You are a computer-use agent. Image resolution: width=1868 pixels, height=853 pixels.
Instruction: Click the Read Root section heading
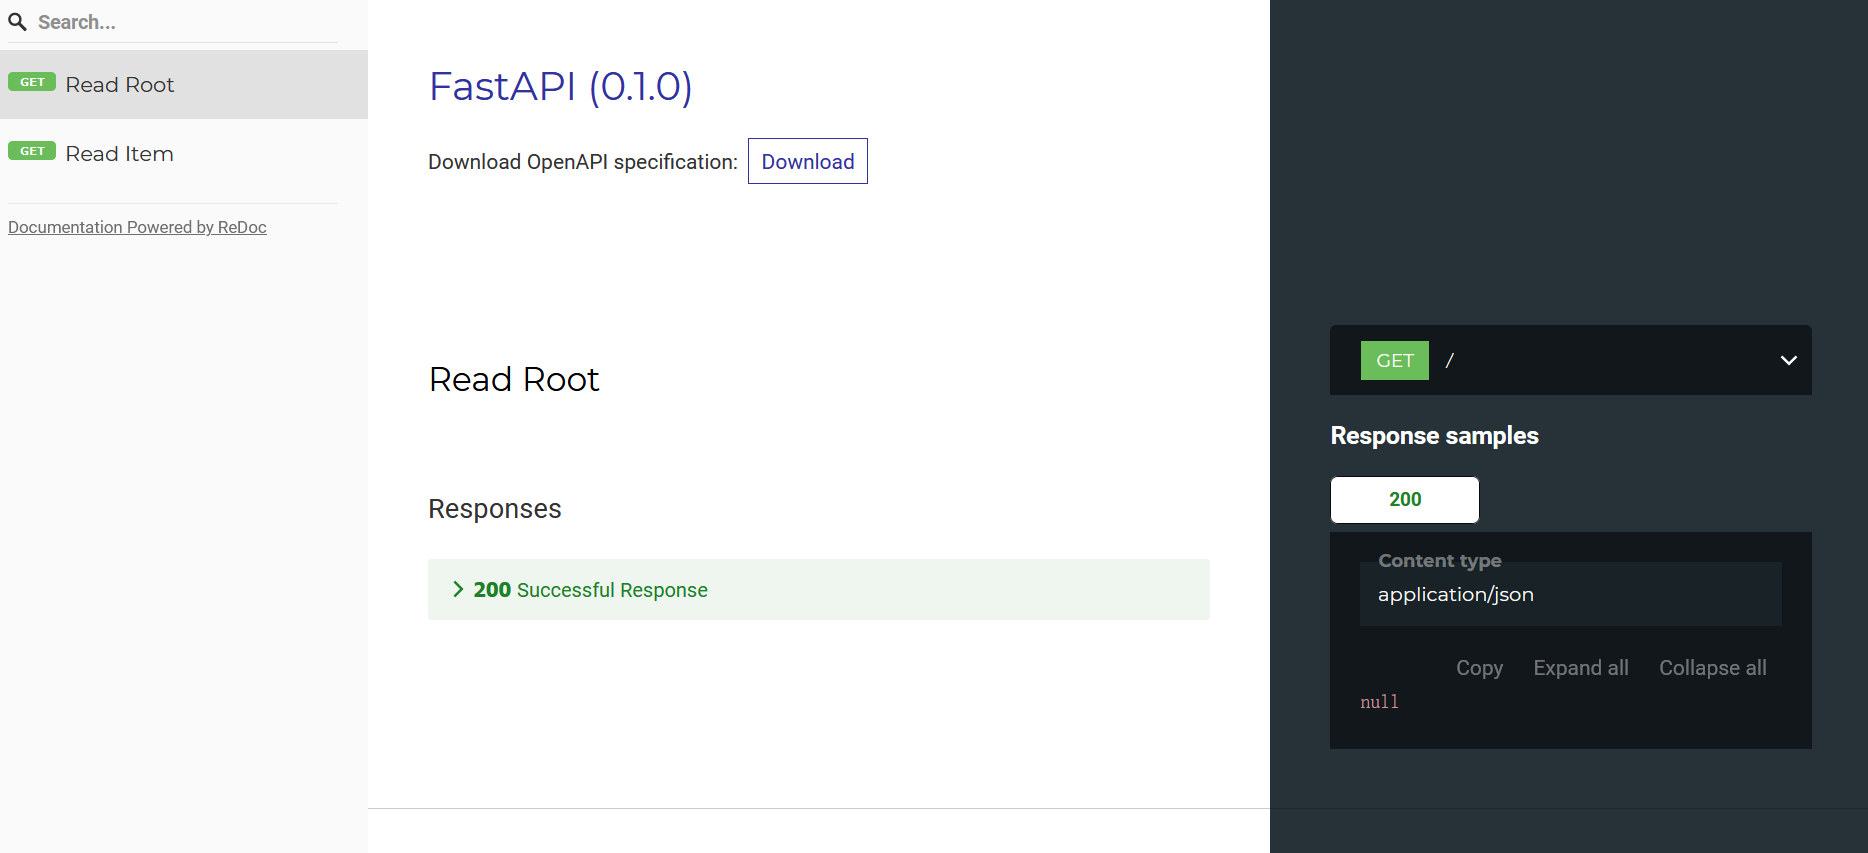[x=514, y=379]
